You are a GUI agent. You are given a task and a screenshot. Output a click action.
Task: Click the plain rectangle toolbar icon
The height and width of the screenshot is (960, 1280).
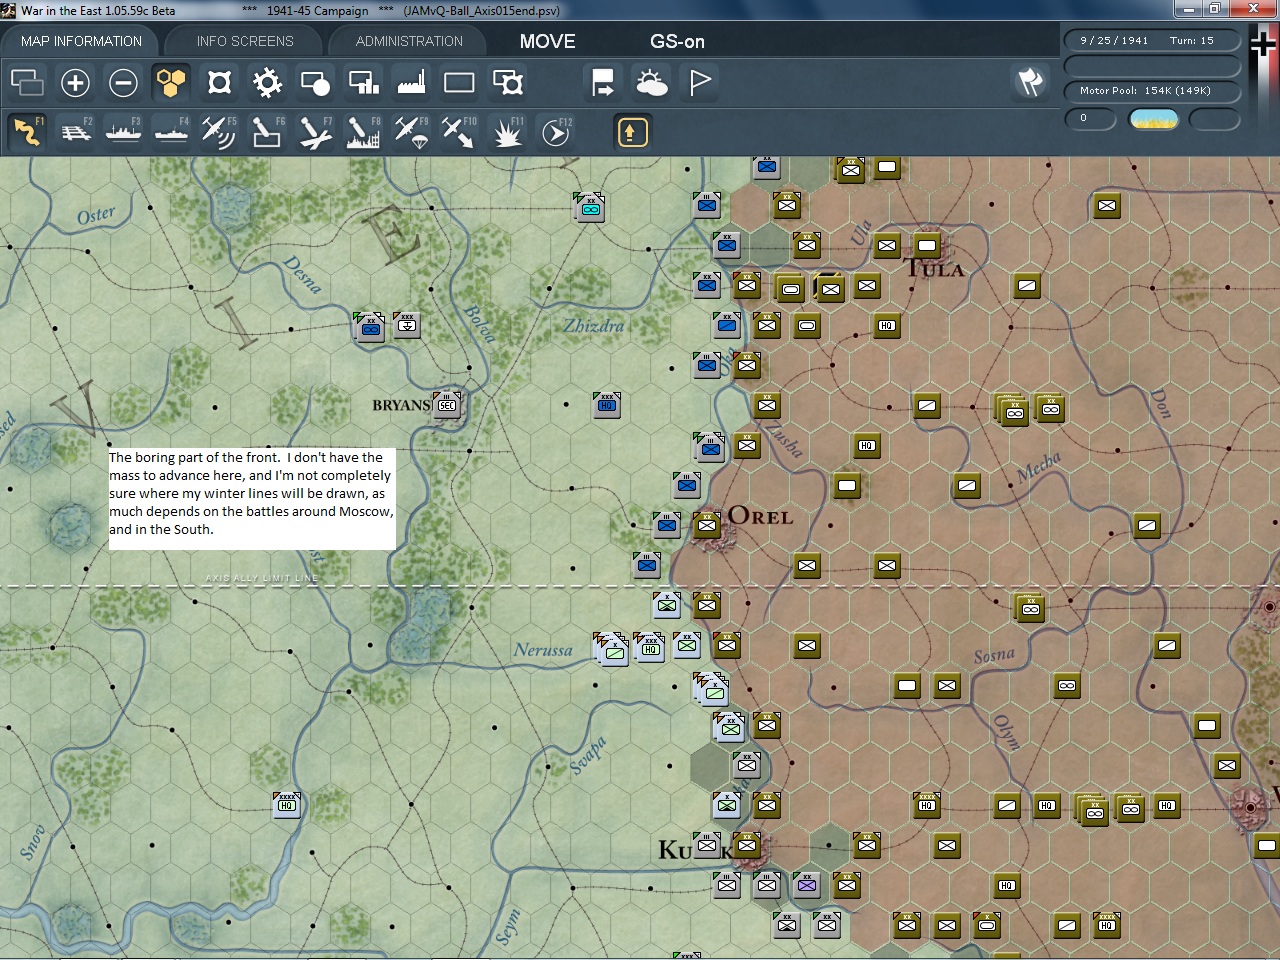tap(459, 83)
